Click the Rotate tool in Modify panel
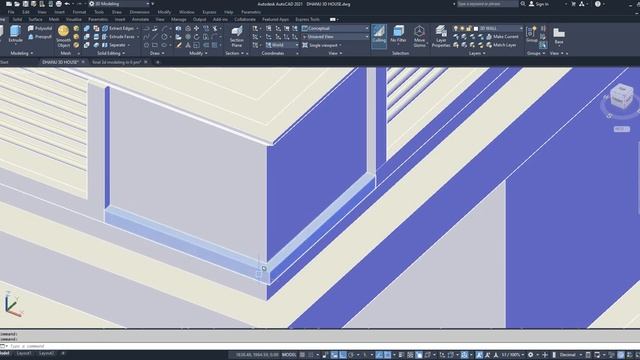Viewport: 640px width, 360px height. coord(196,37)
